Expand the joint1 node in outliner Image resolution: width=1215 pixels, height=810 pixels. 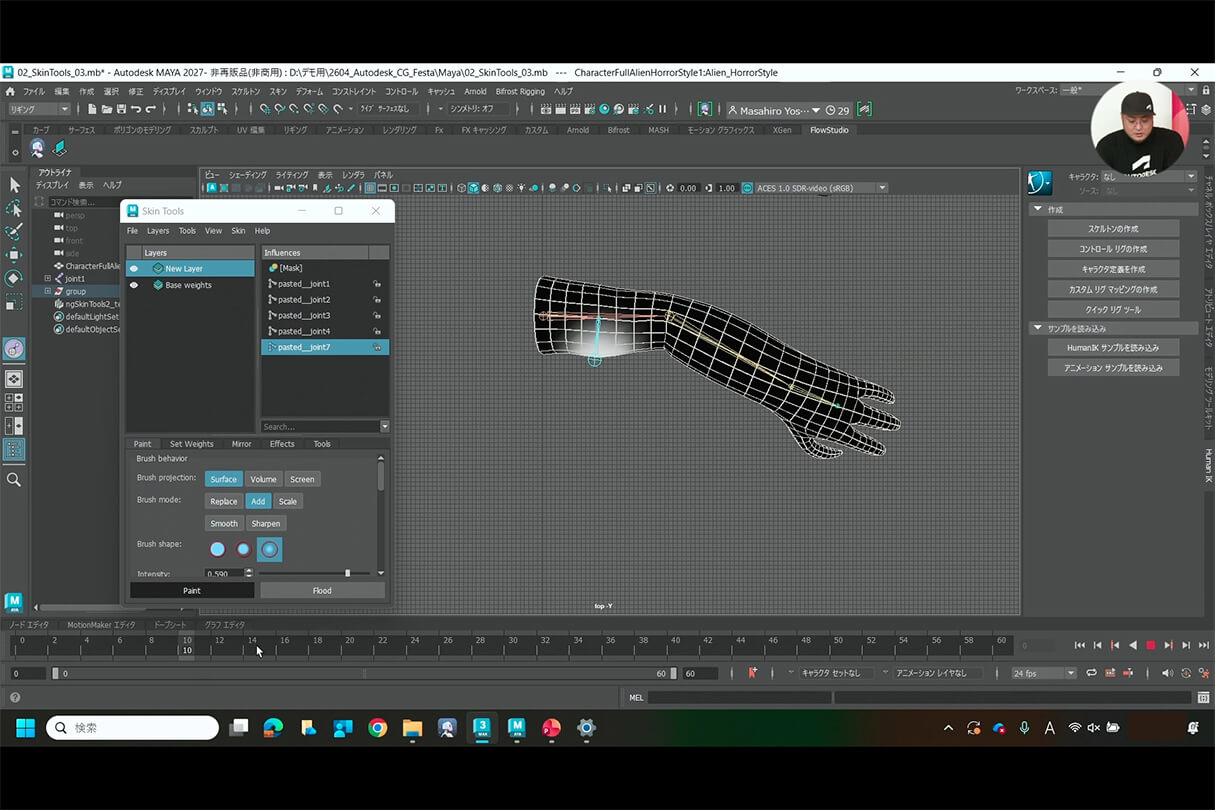[47, 279]
